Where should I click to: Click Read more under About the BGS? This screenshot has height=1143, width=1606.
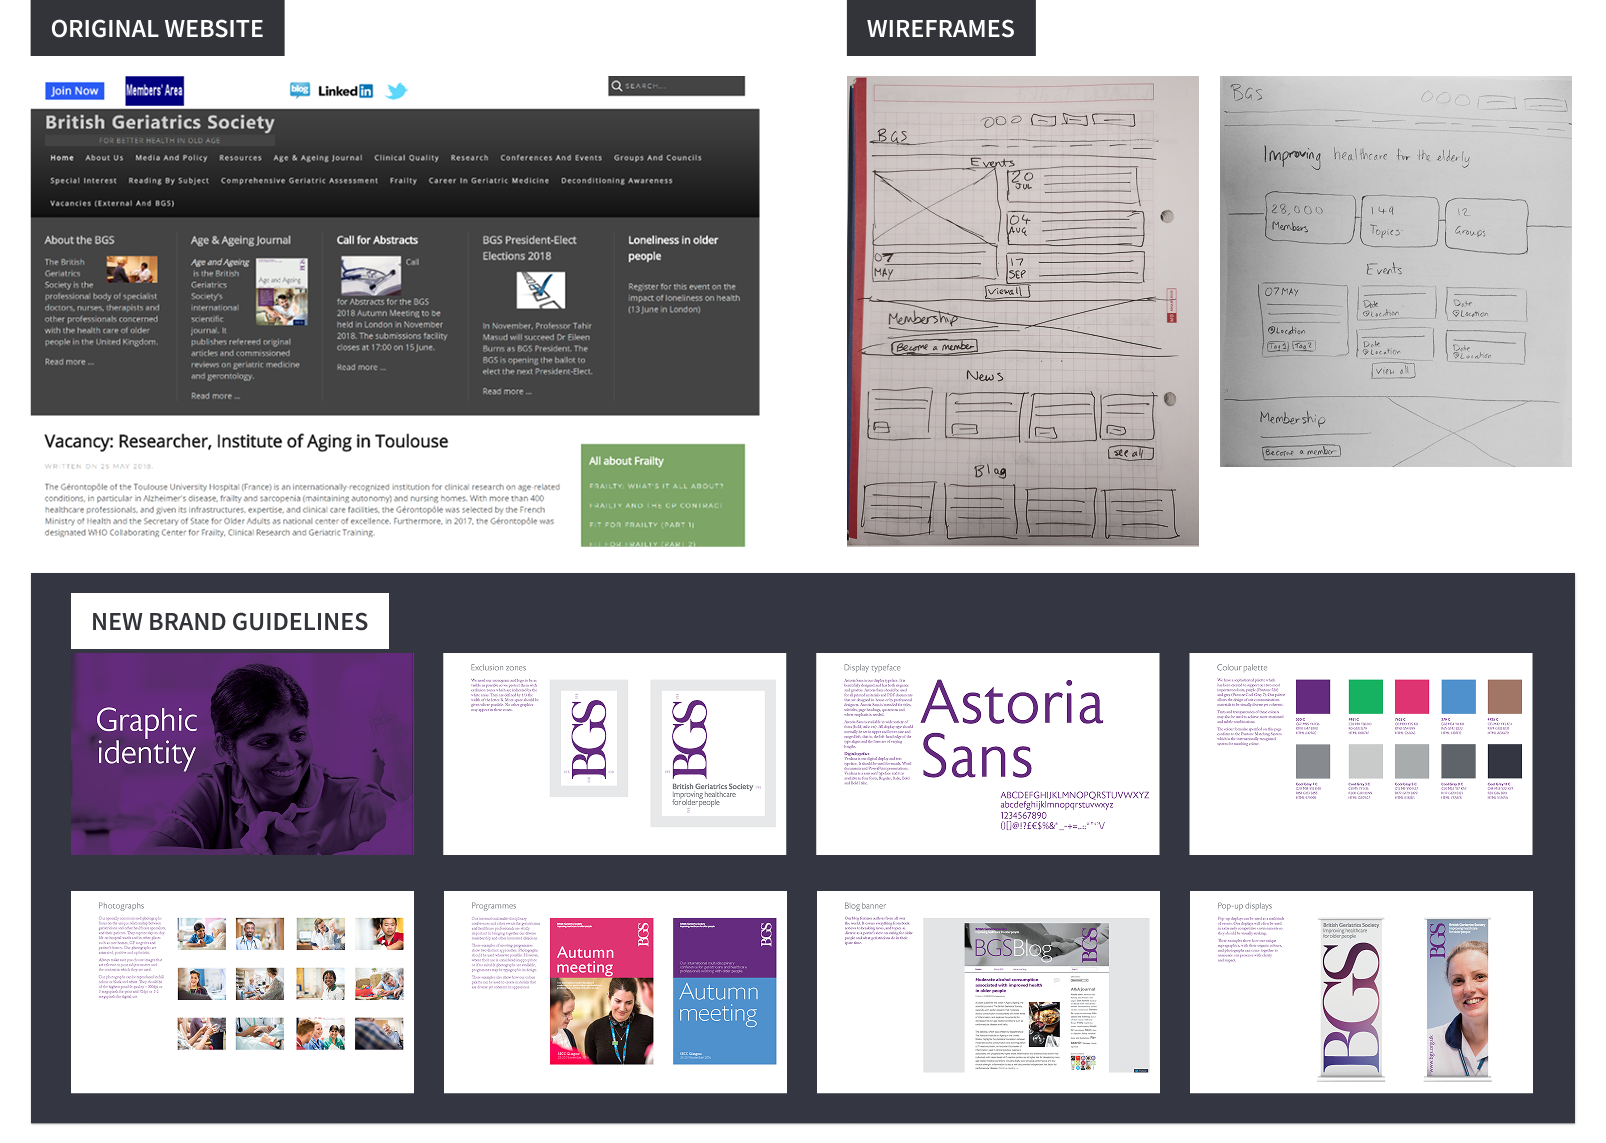pos(69,362)
